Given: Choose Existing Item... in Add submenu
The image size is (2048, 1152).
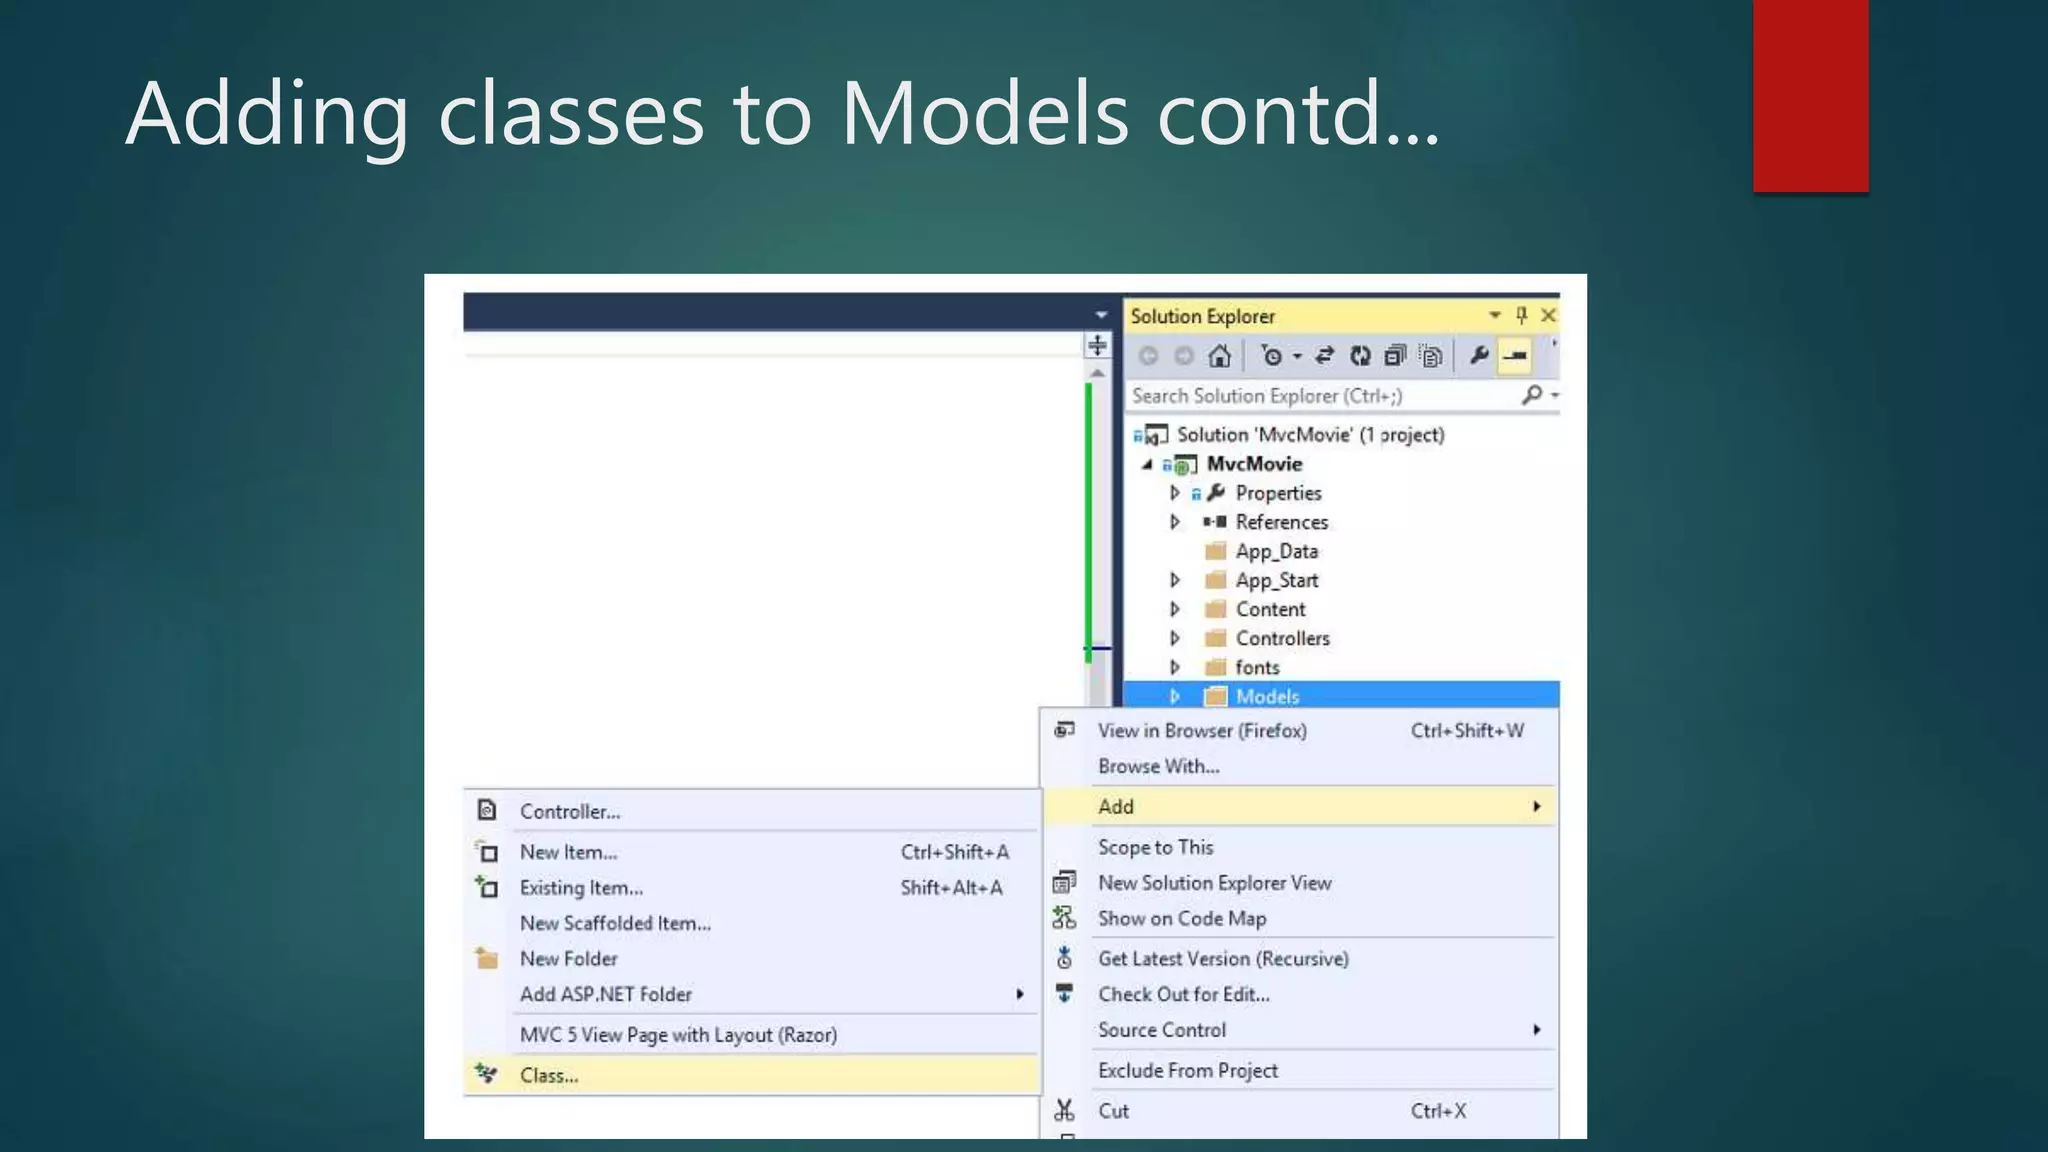Looking at the screenshot, I should [x=752, y=888].
